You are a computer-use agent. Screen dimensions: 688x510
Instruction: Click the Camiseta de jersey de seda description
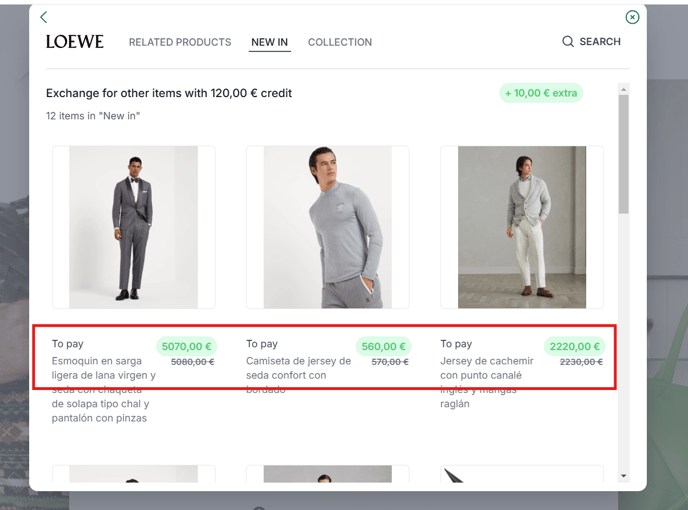[298, 375]
